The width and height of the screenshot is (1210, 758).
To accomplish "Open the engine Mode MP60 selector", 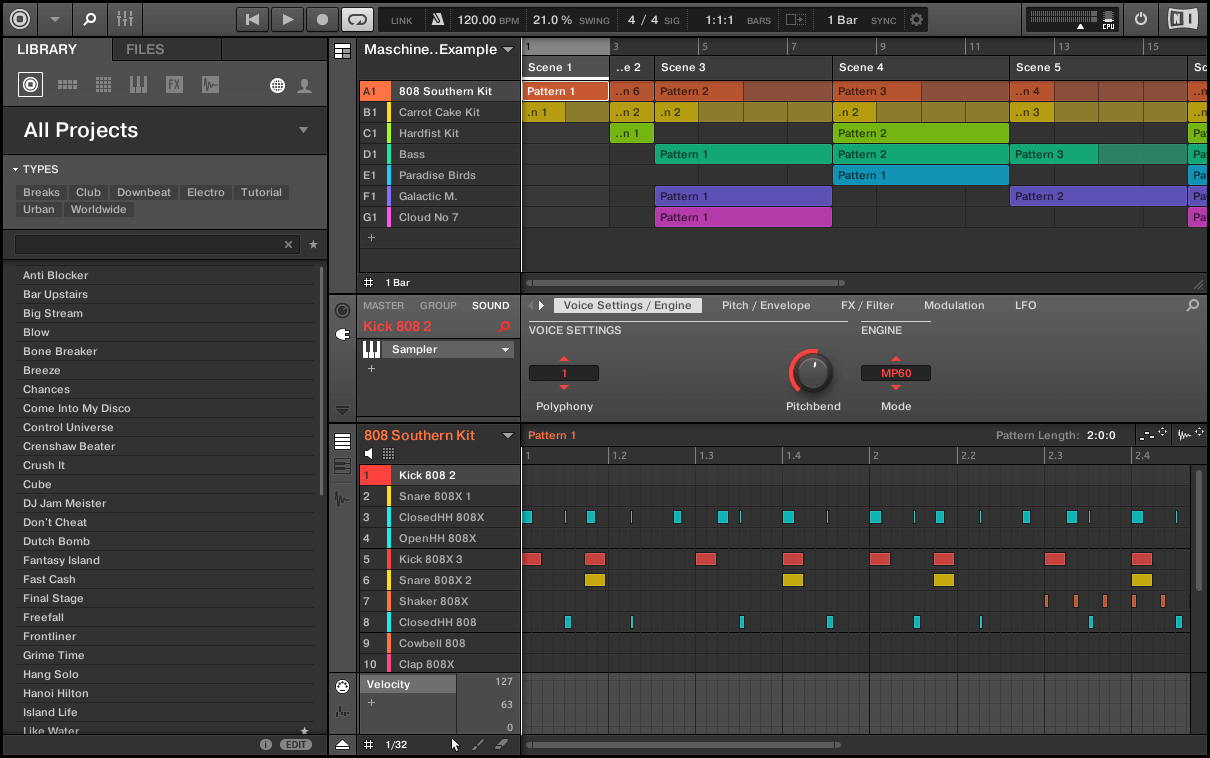I will (x=896, y=373).
